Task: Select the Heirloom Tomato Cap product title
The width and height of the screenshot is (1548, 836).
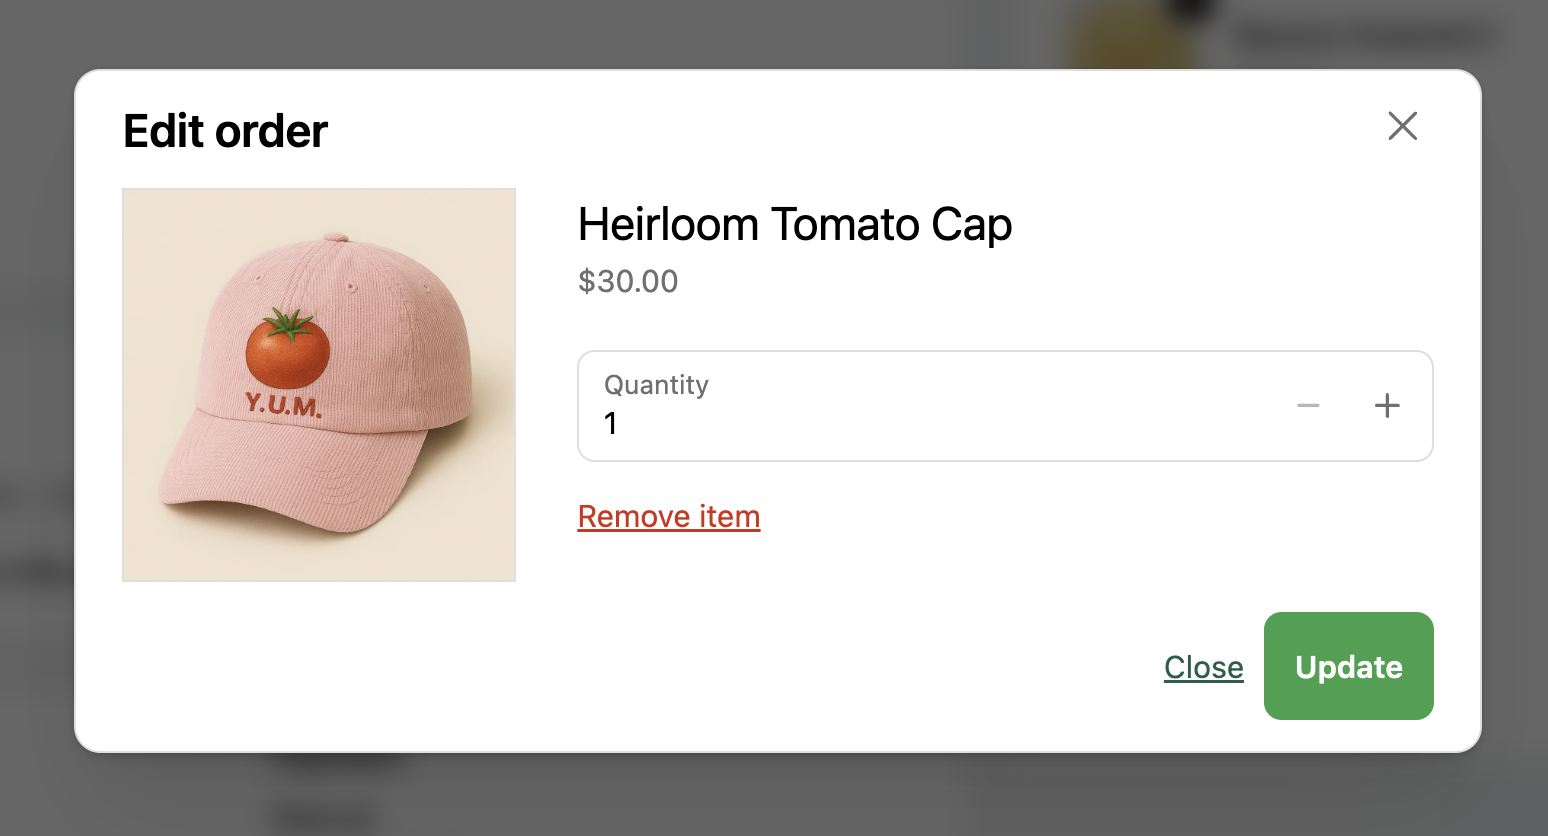Action: (794, 225)
